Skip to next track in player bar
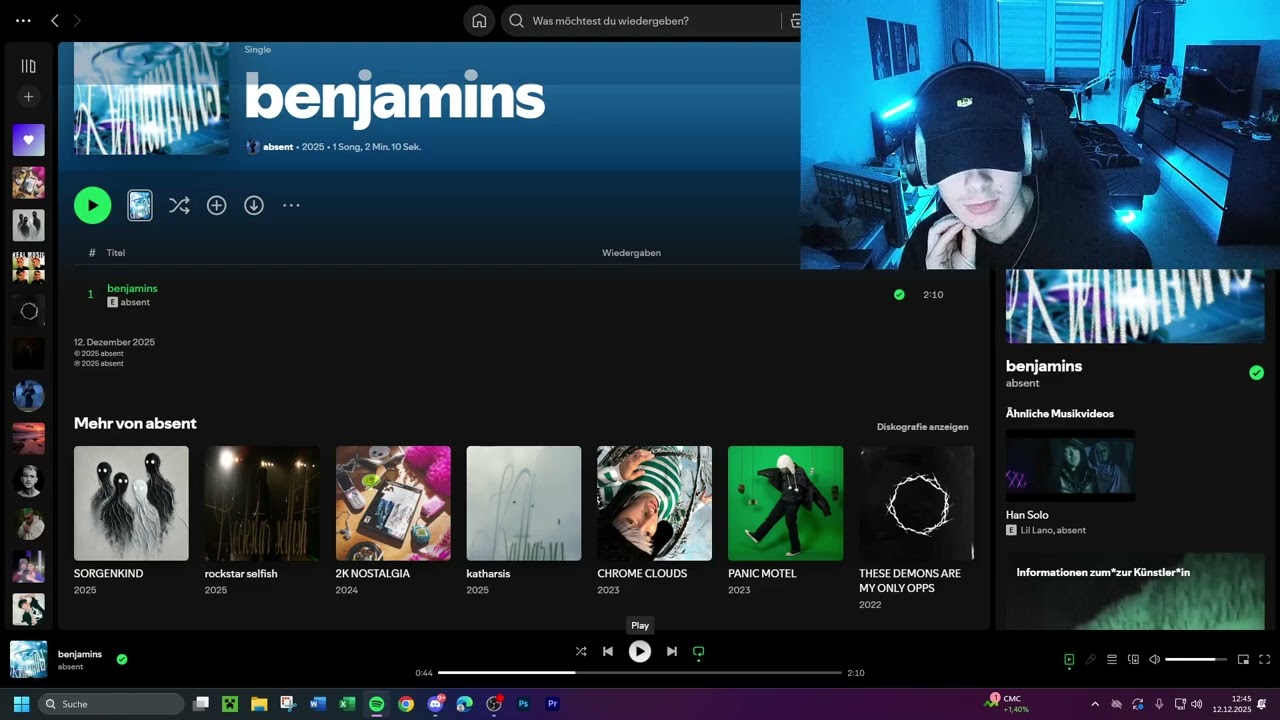Viewport: 1280px width, 720px height. point(672,651)
